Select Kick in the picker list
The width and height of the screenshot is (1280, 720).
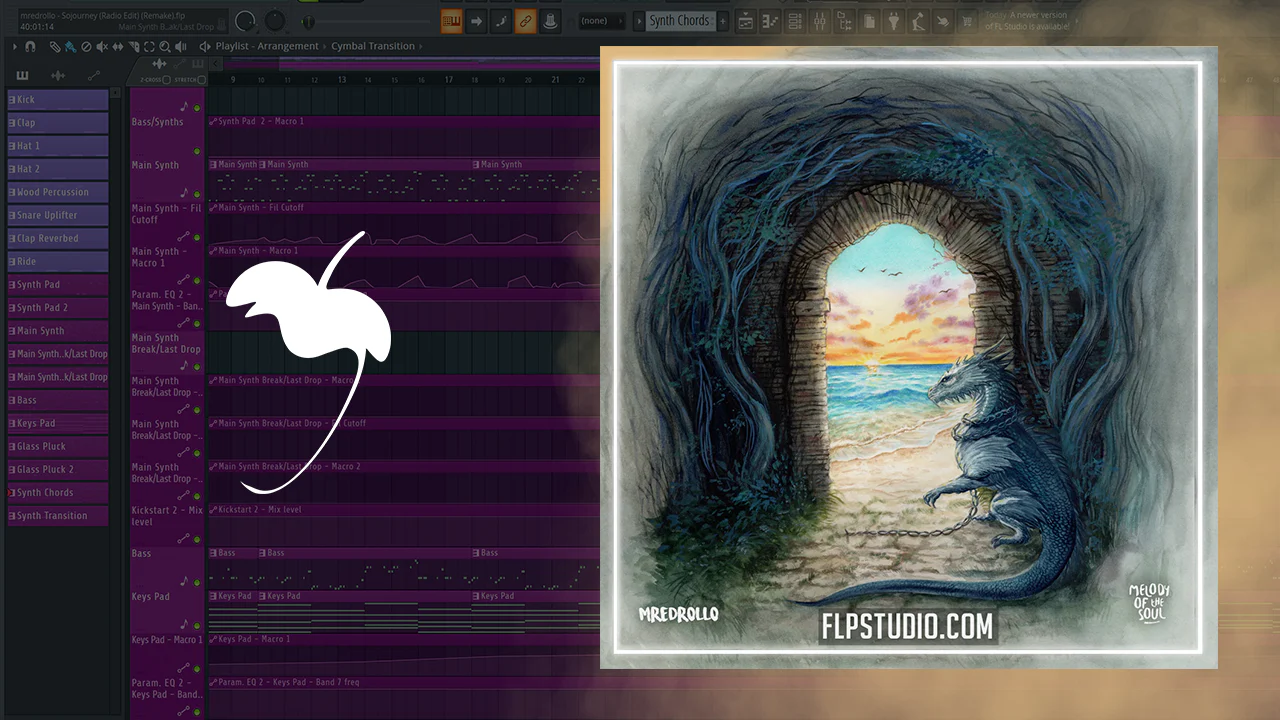58,100
